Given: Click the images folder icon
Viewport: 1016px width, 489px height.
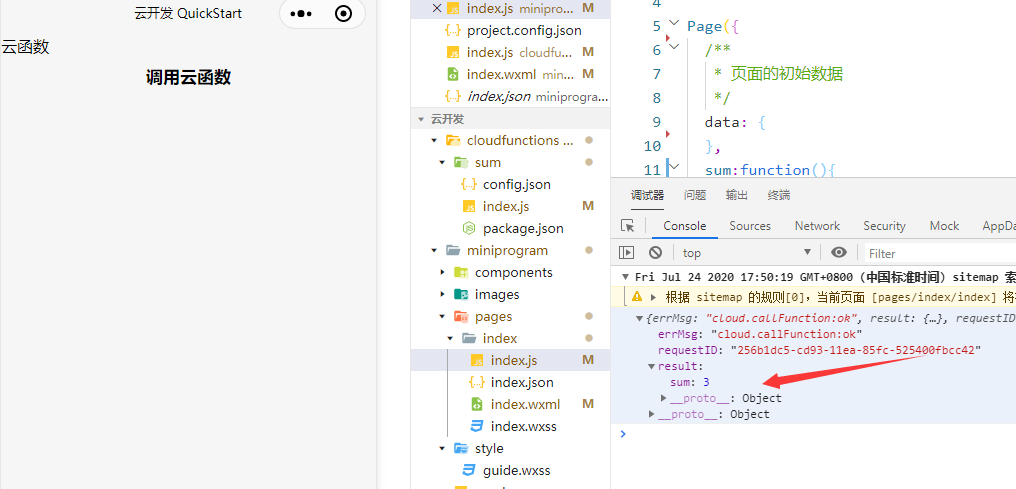Looking at the screenshot, I should [x=461, y=294].
